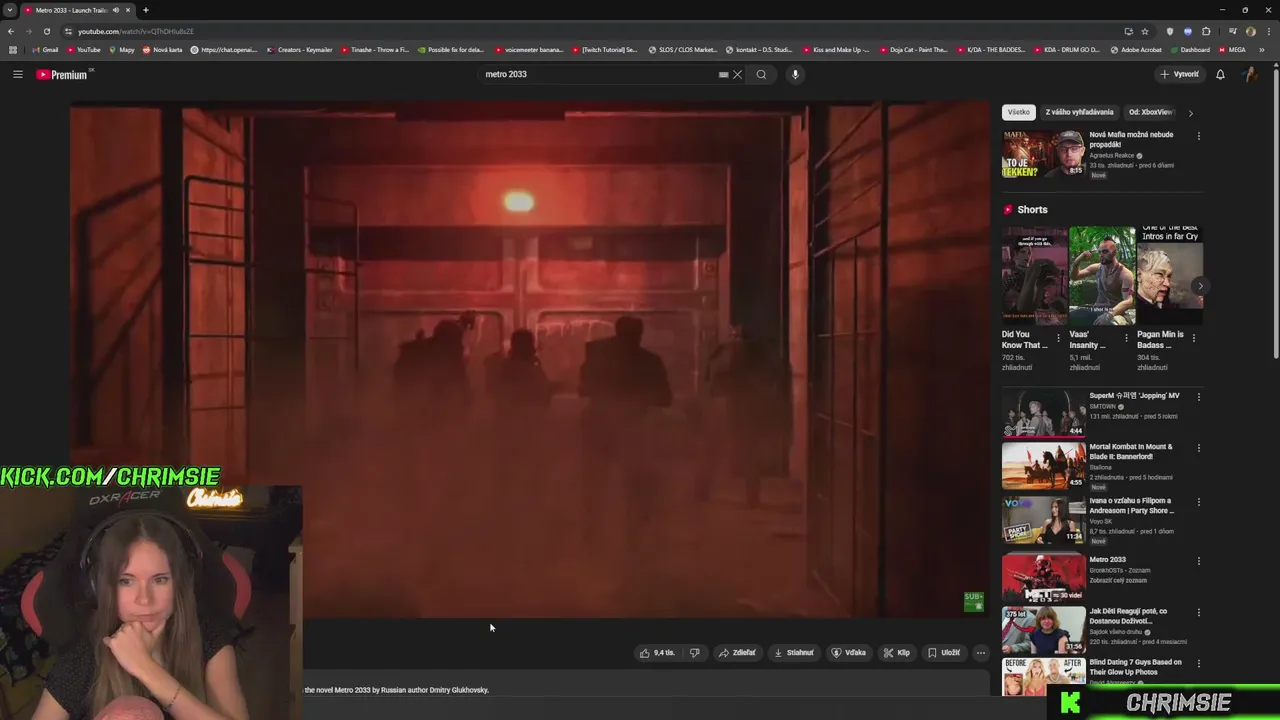
Task: Show next Shorts with carousel arrow
Action: click(x=1200, y=286)
